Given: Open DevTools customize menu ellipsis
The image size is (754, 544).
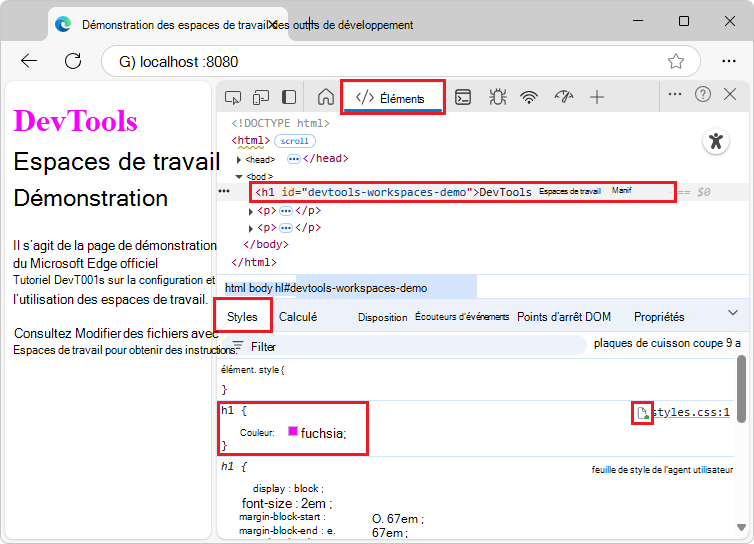Looking at the screenshot, I should point(675,94).
